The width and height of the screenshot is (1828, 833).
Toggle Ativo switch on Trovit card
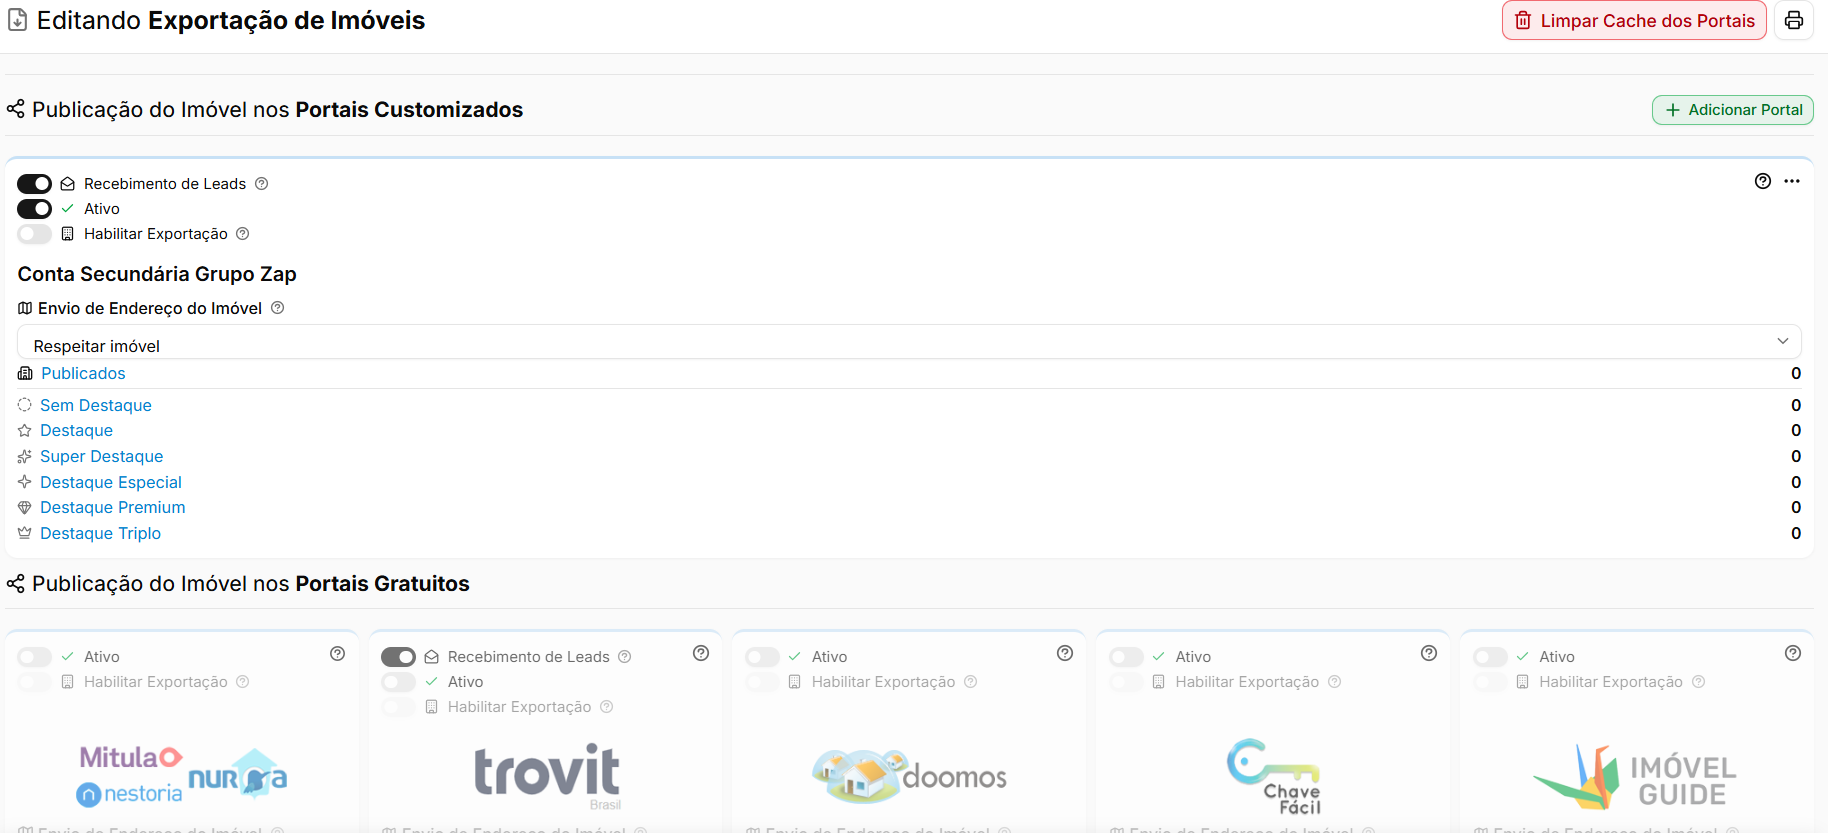[398, 682]
